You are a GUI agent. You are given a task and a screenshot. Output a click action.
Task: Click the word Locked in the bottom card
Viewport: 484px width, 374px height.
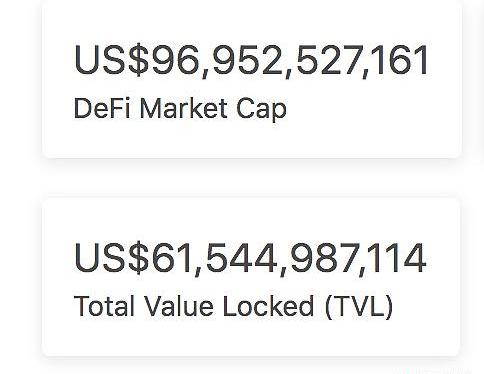268,306
